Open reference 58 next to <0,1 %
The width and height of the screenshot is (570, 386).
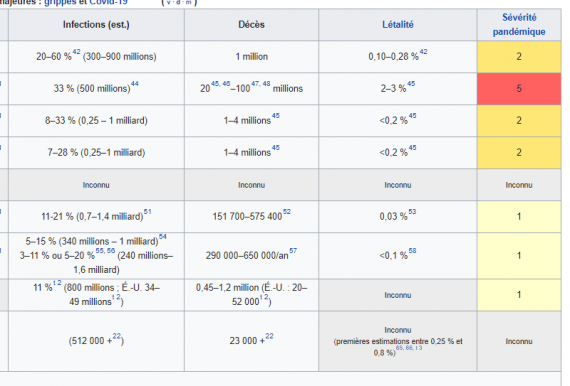point(412,251)
